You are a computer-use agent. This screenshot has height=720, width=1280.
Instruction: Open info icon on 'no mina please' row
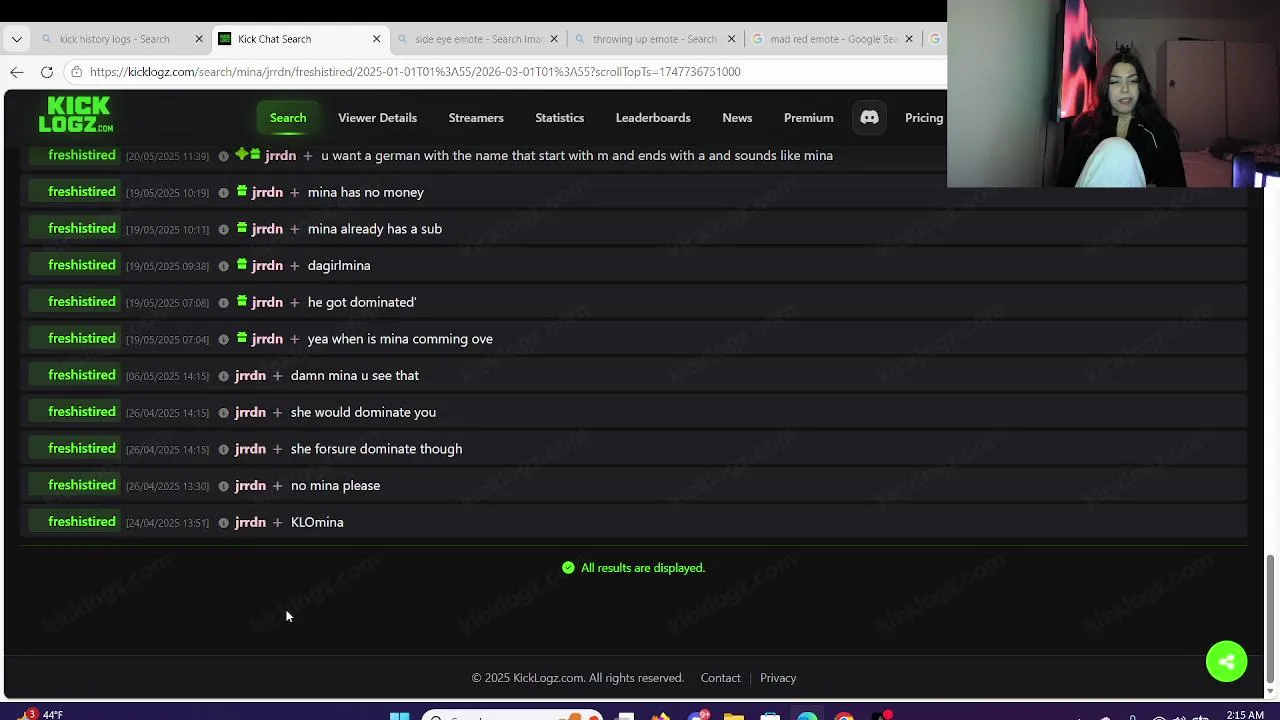[224, 486]
